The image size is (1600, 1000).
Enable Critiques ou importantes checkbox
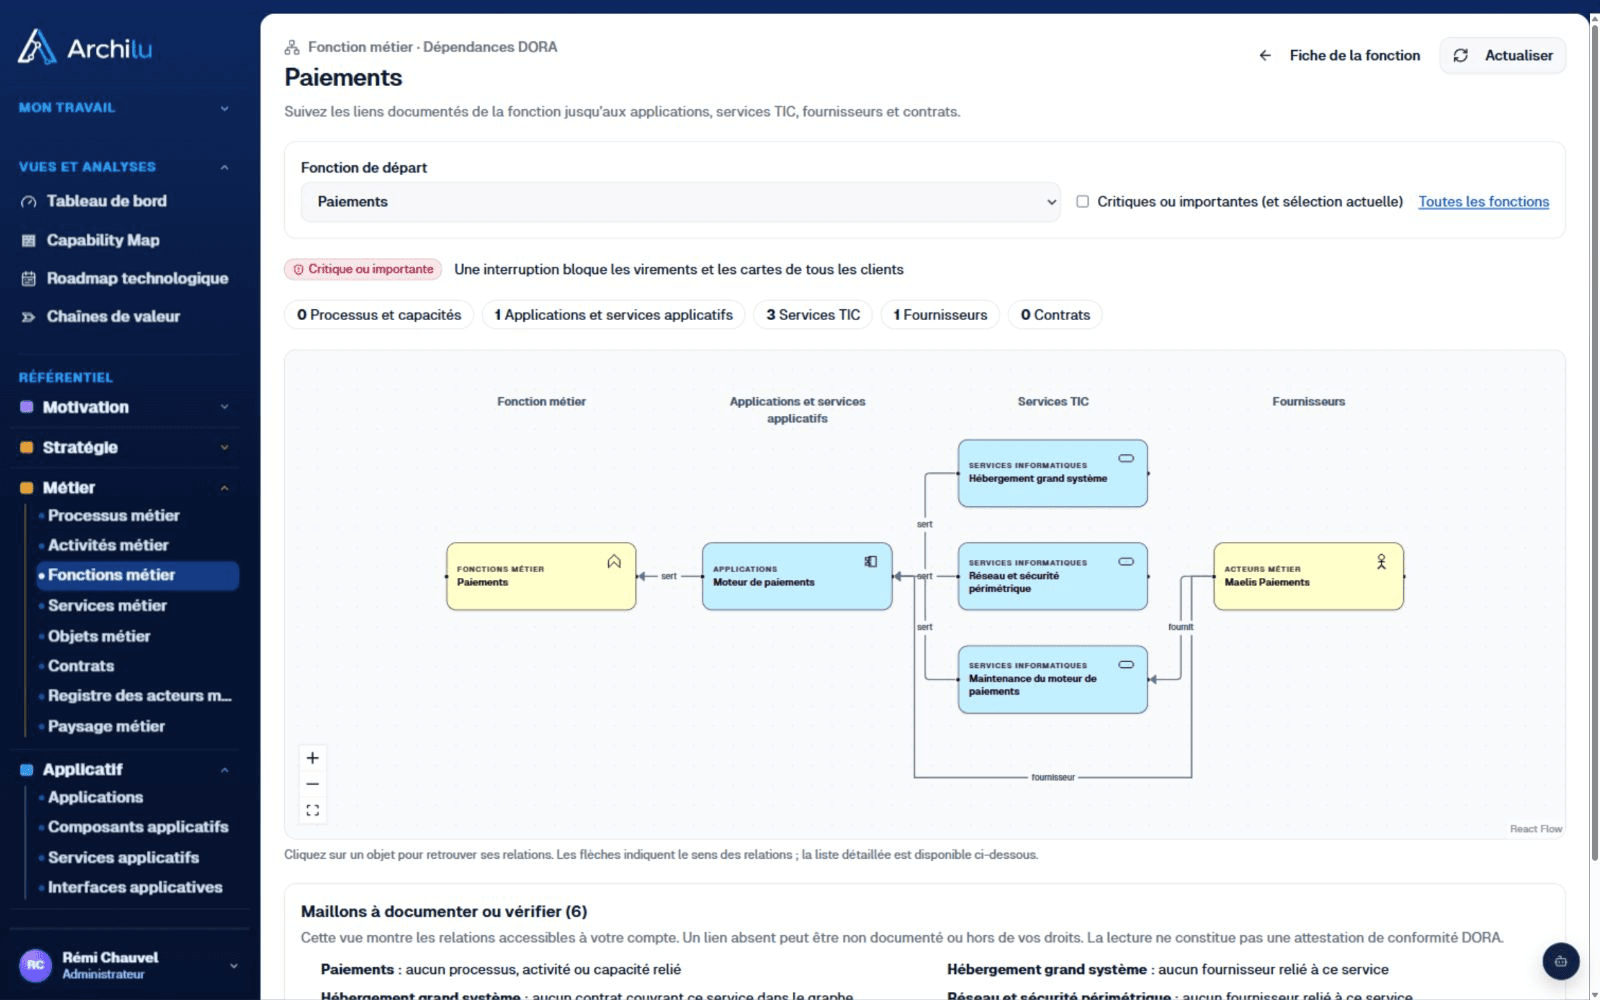[x=1082, y=202]
